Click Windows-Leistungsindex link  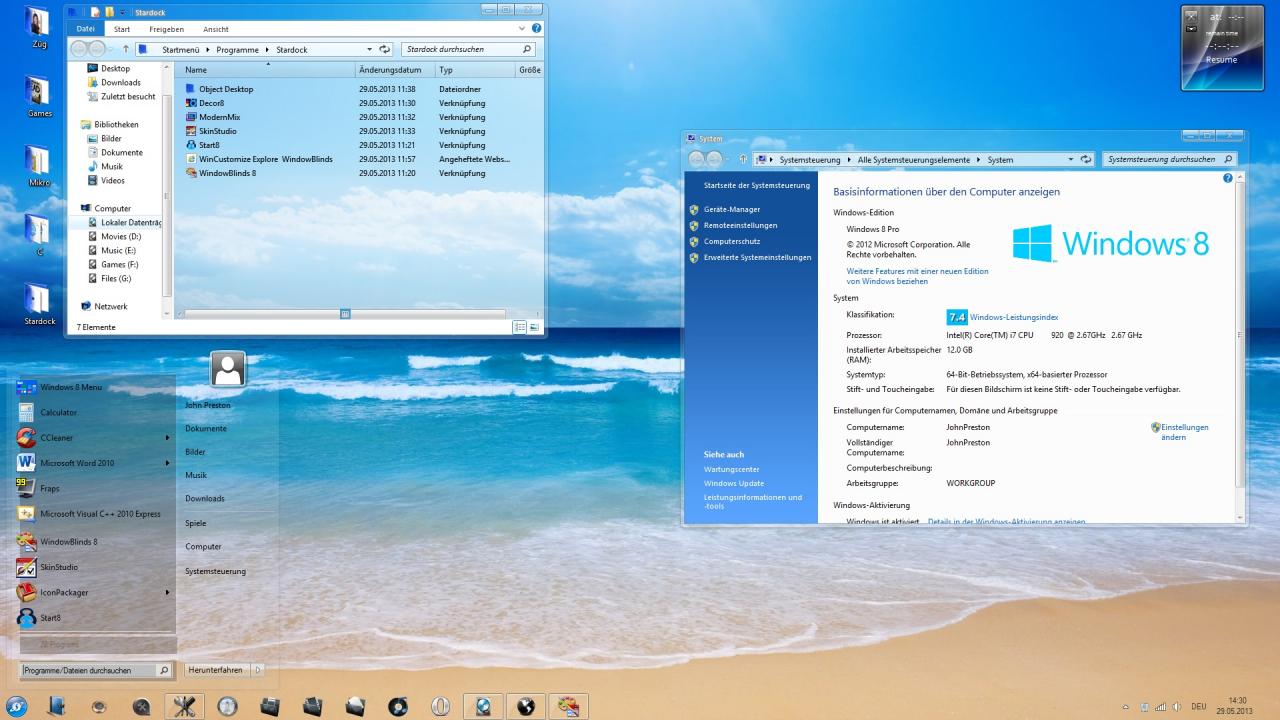1014,317
